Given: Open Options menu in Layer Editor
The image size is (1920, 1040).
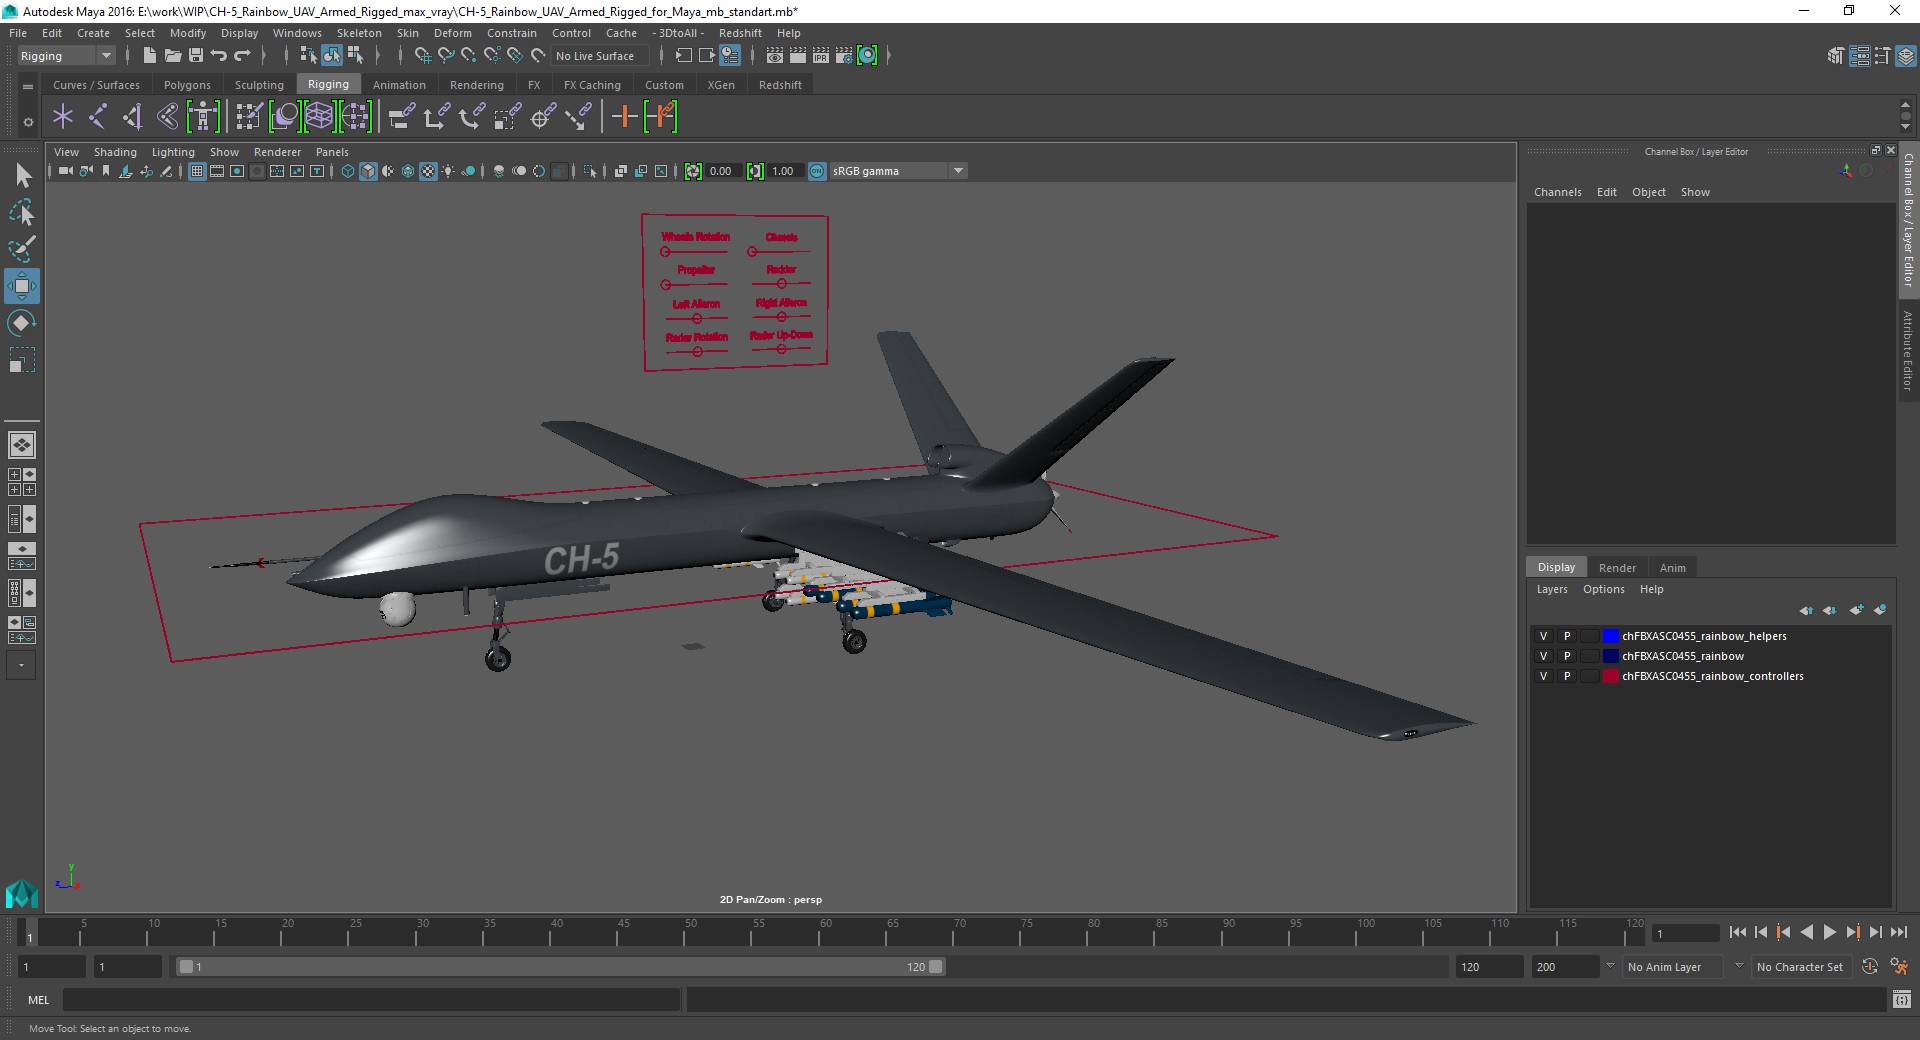Looking at the screenshot, I should (1603, 589).
